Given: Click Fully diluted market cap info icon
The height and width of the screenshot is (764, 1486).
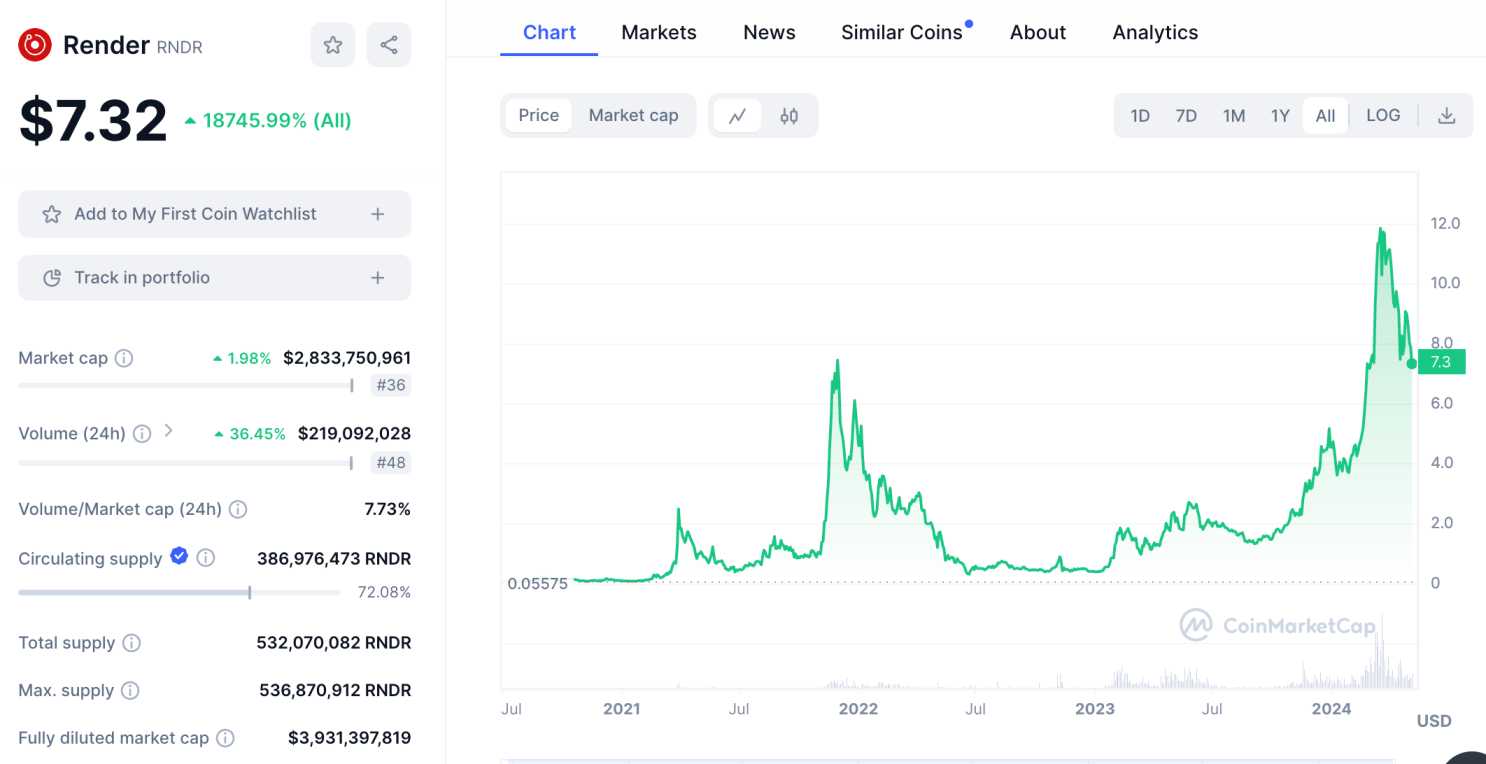Looking at the screenshot, I should pos(226,738).
